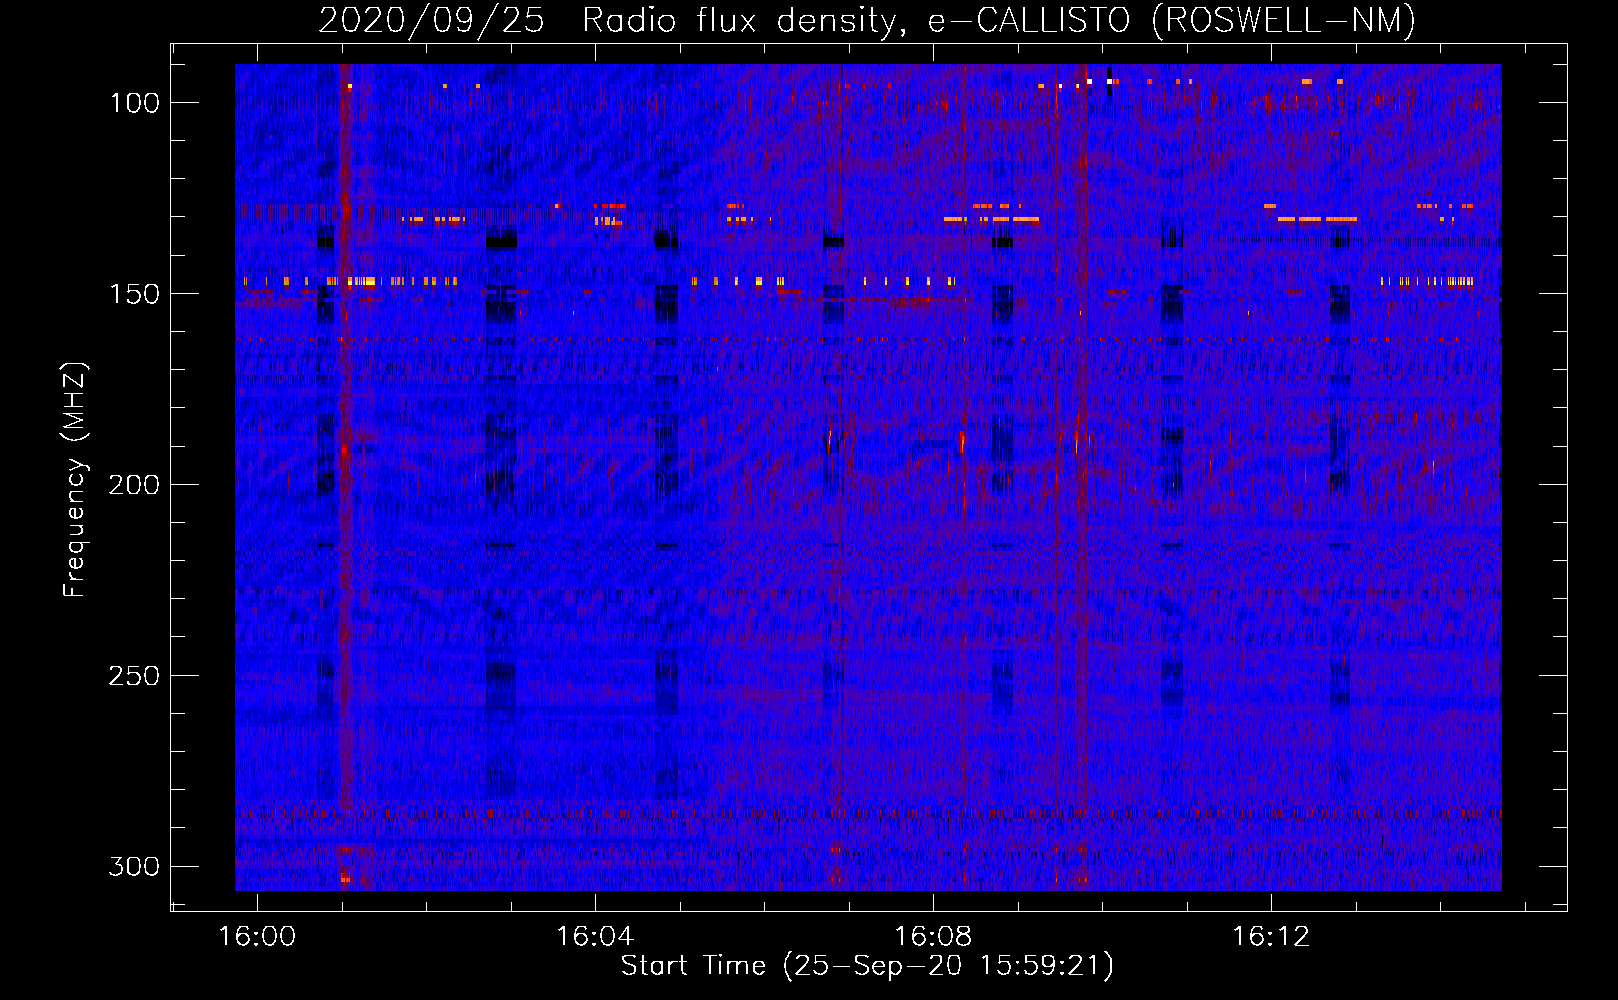Screen dimensions: 1618x1000
Task: Click the 16:08 time tick label
Action: coord(933,937)
